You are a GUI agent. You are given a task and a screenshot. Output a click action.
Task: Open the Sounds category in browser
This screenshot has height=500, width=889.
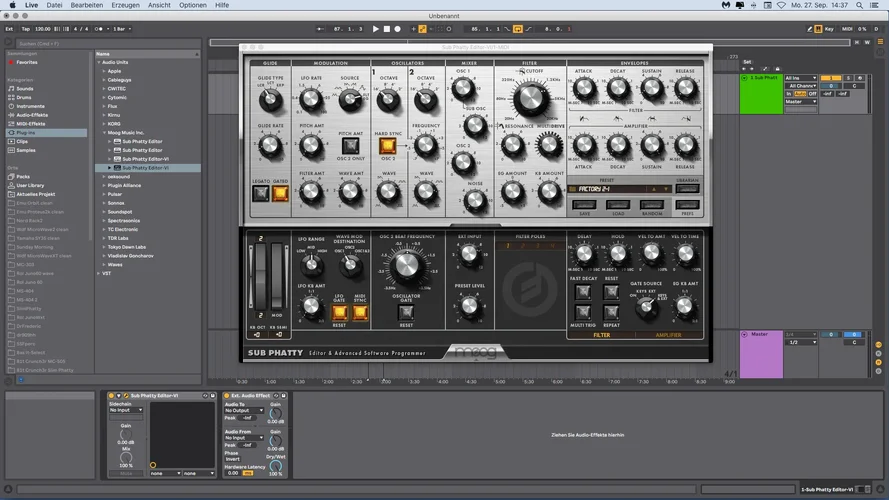25,88
